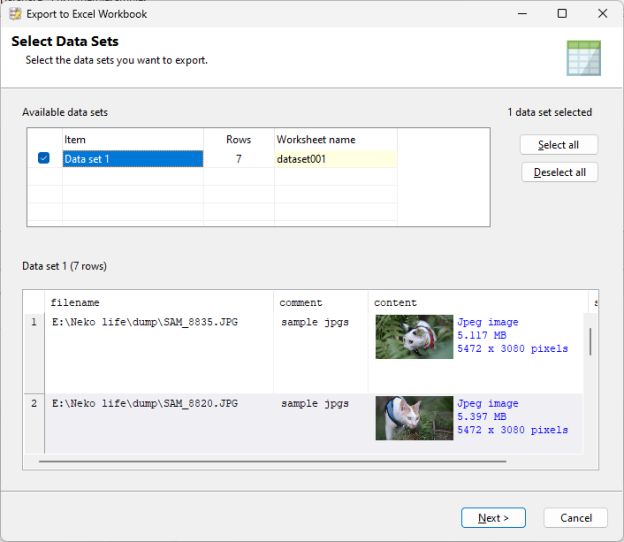Click the sample jpgs comment in row 1

(x=315, y=322)
